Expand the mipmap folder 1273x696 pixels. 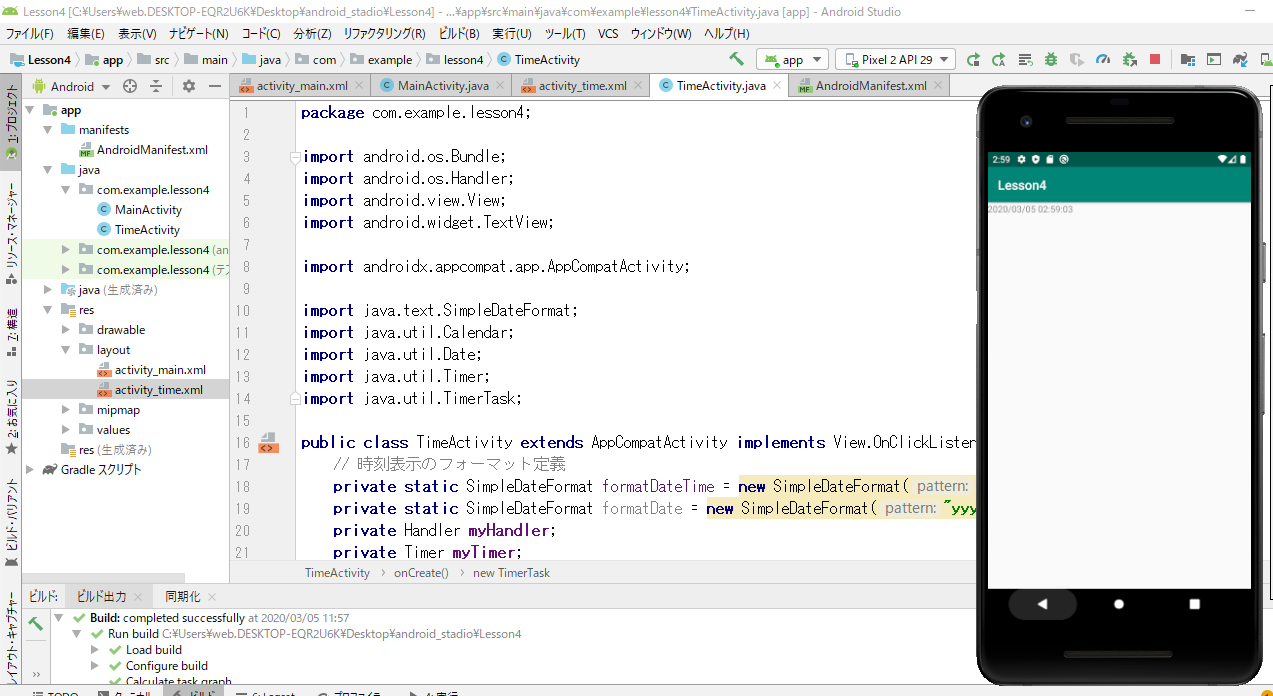pyautogui.click(x=66, y=410)
